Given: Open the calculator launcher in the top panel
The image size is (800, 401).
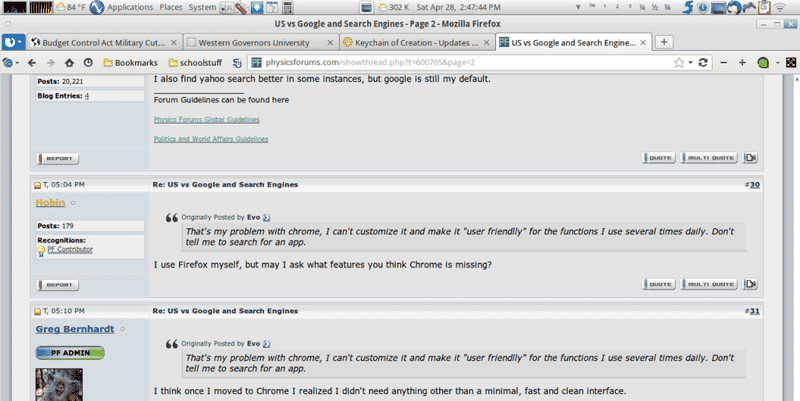Looking at the screenshot, I should tap(288, 7).
